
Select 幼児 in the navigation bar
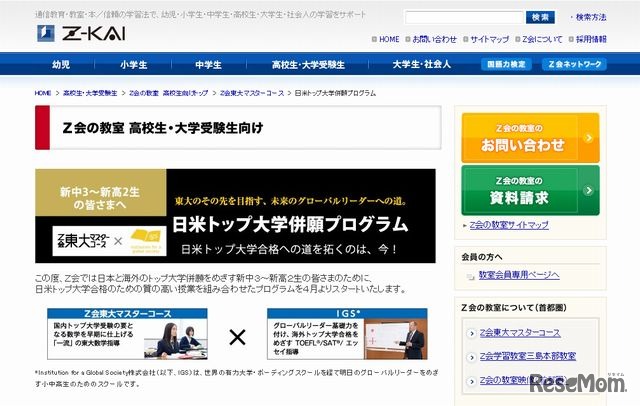(61, 64)
